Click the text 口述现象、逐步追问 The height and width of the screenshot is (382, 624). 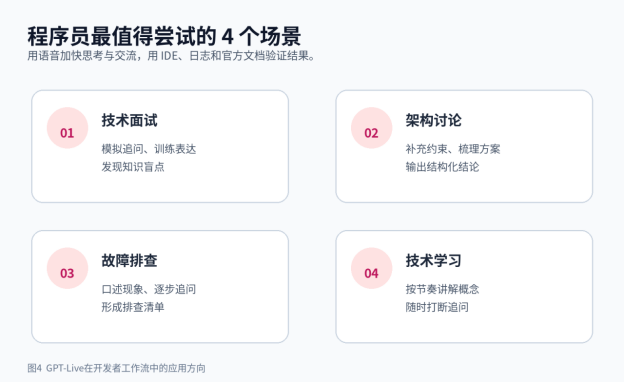pyautogui.click(x=149, y=289)
